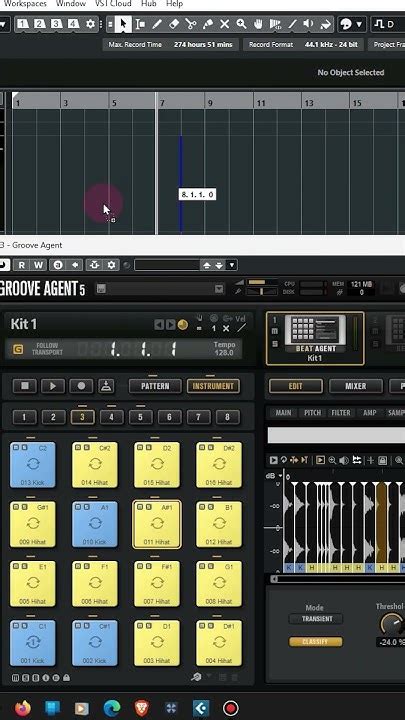Open the kit load icon beside Groove Agent logo
405x720 pixels.
pos(101,289)
